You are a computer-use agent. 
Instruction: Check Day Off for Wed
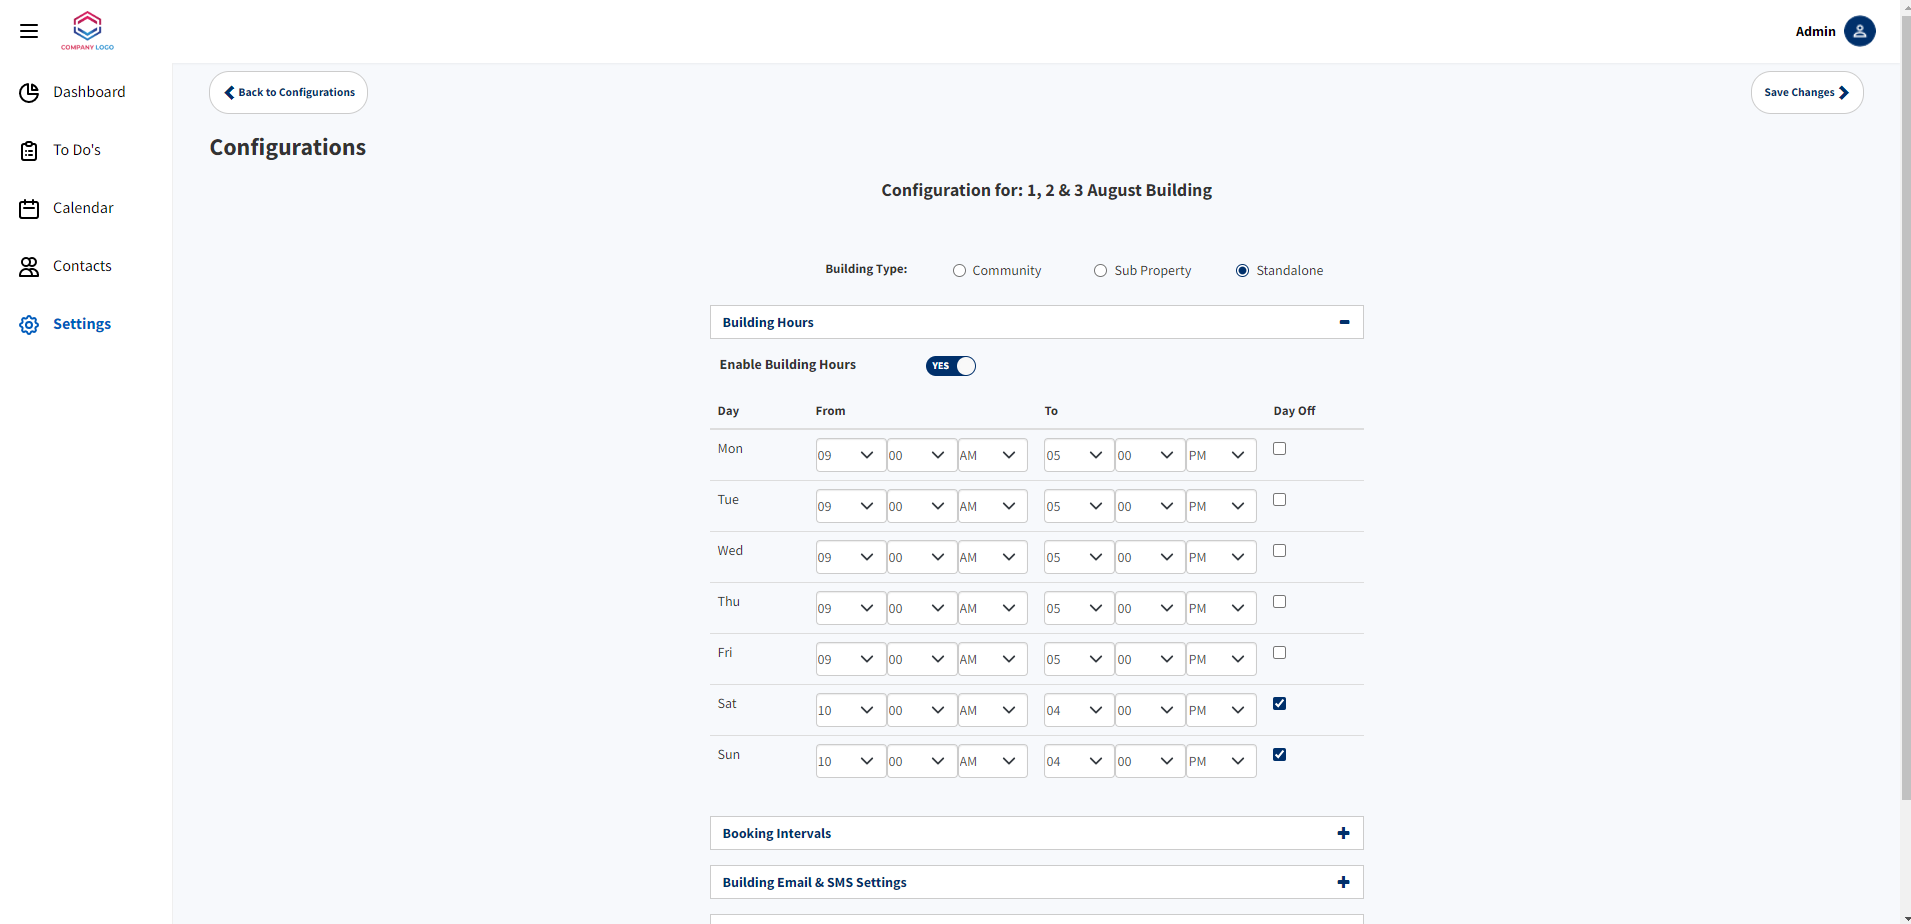(1279, 551)
